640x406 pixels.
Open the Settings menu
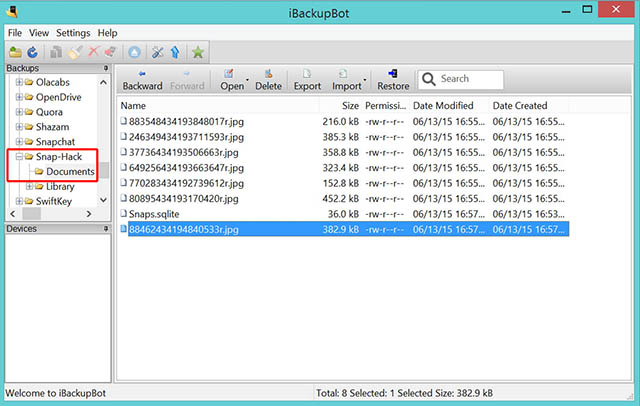click(x=73, y=33)
